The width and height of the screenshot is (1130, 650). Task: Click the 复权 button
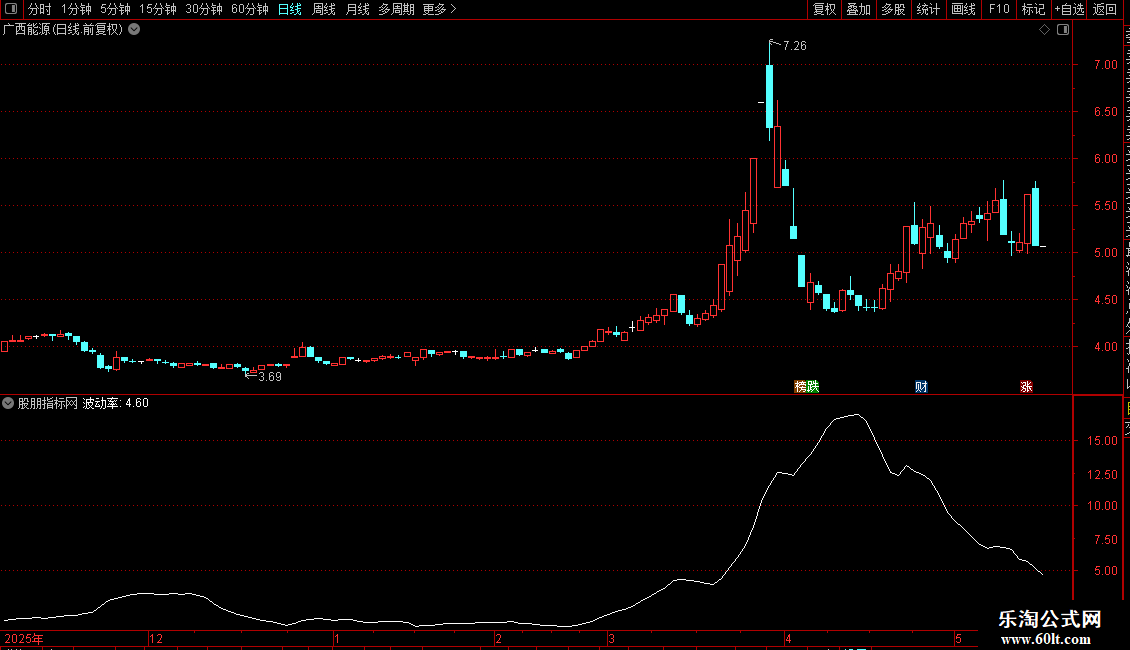[824, 9]
